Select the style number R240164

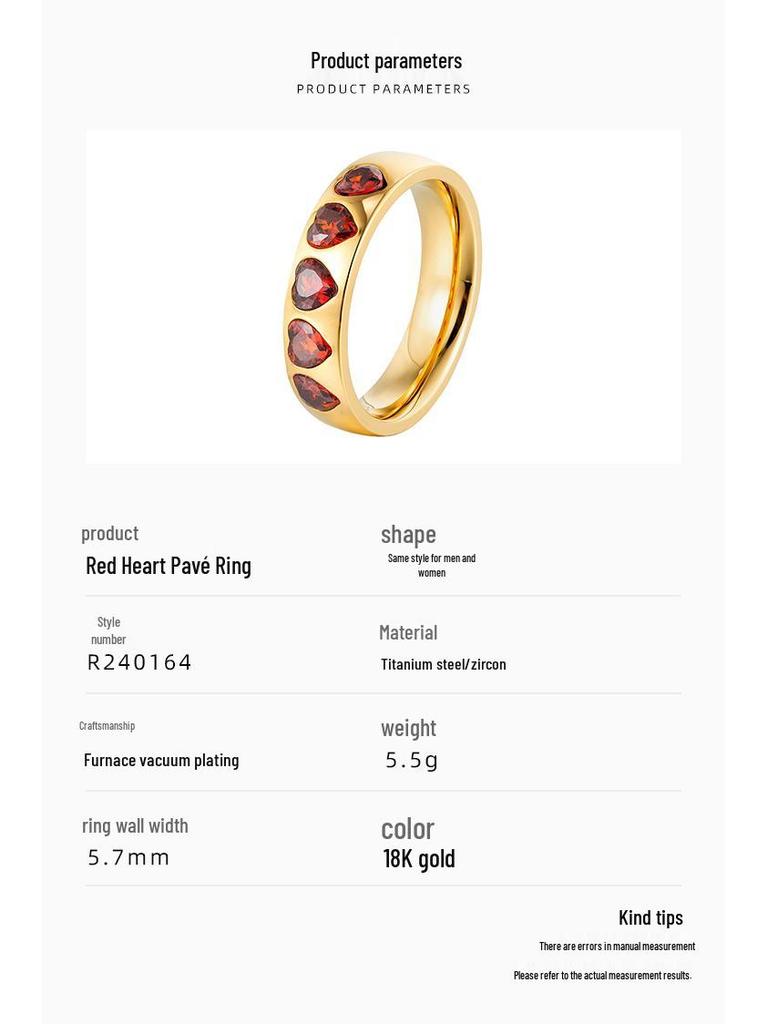tap(139, 662)
